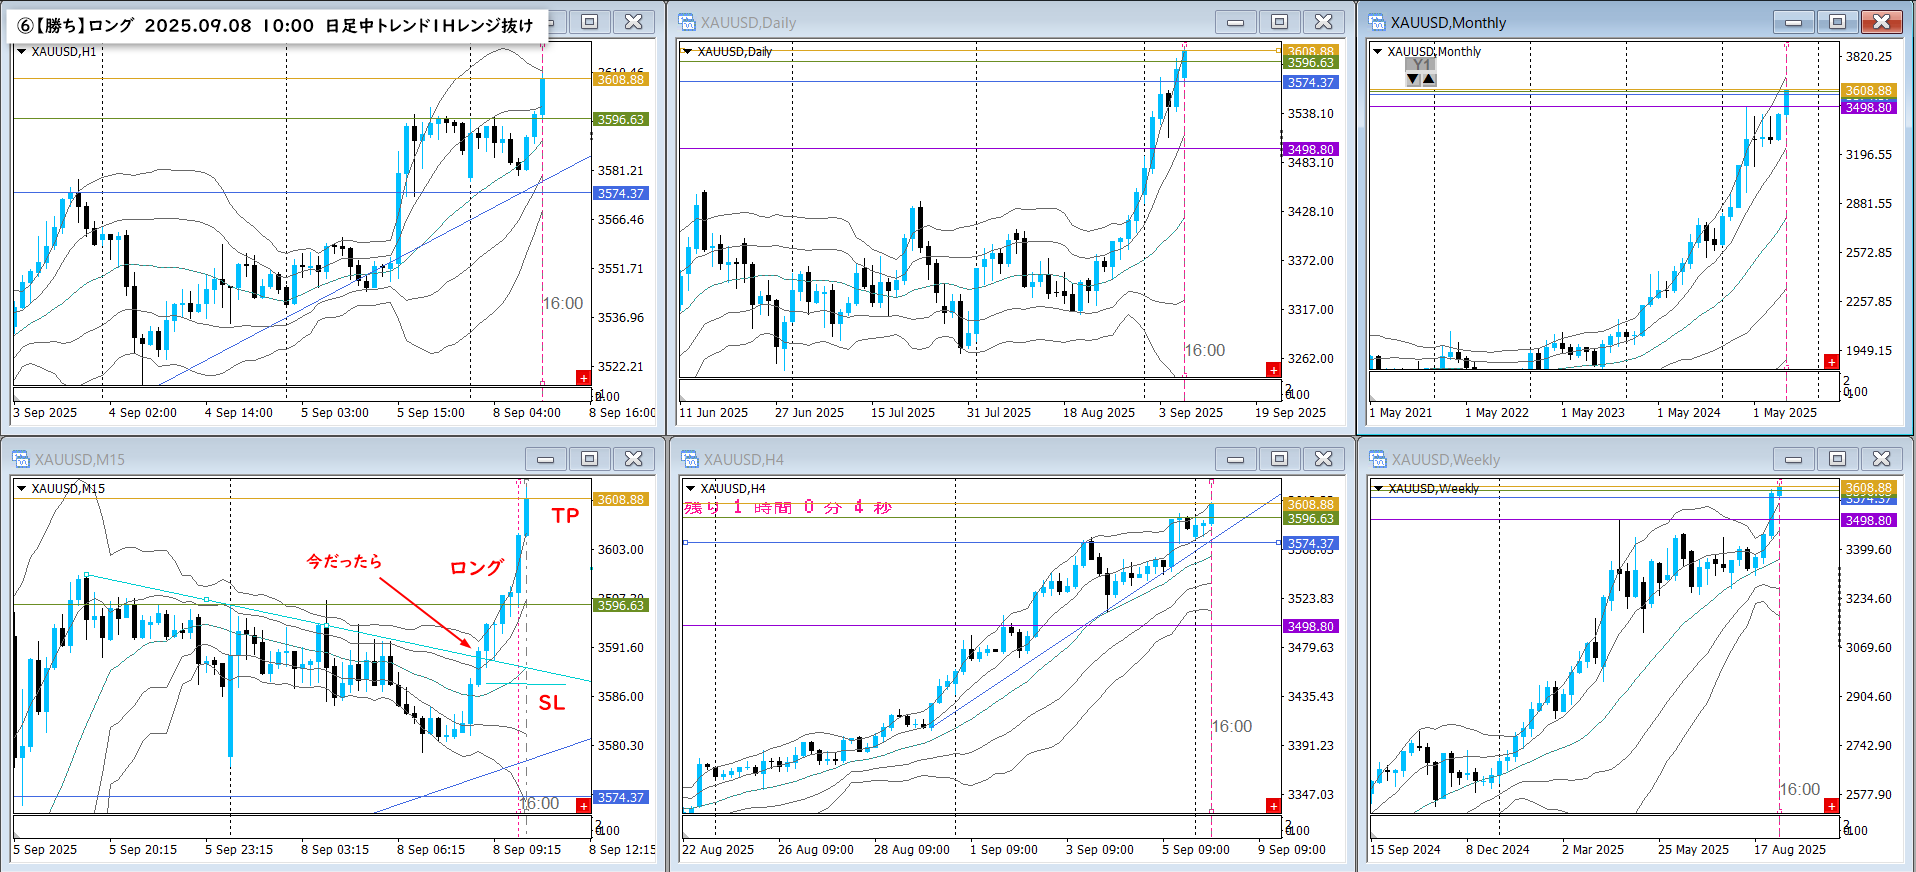1916x872 pixels.
Task: Click the XAUUSD,H4 chart window icon
Action: (689, 459)
